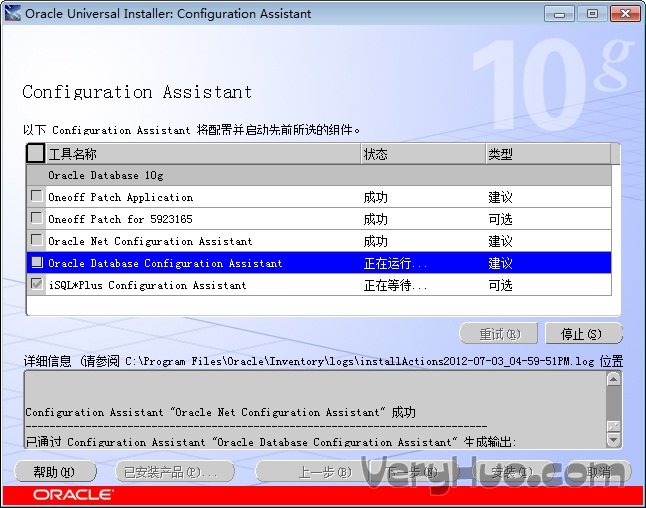Click the details scrollbar thumb
646x508 pixels.
click(x=613, y=426)
